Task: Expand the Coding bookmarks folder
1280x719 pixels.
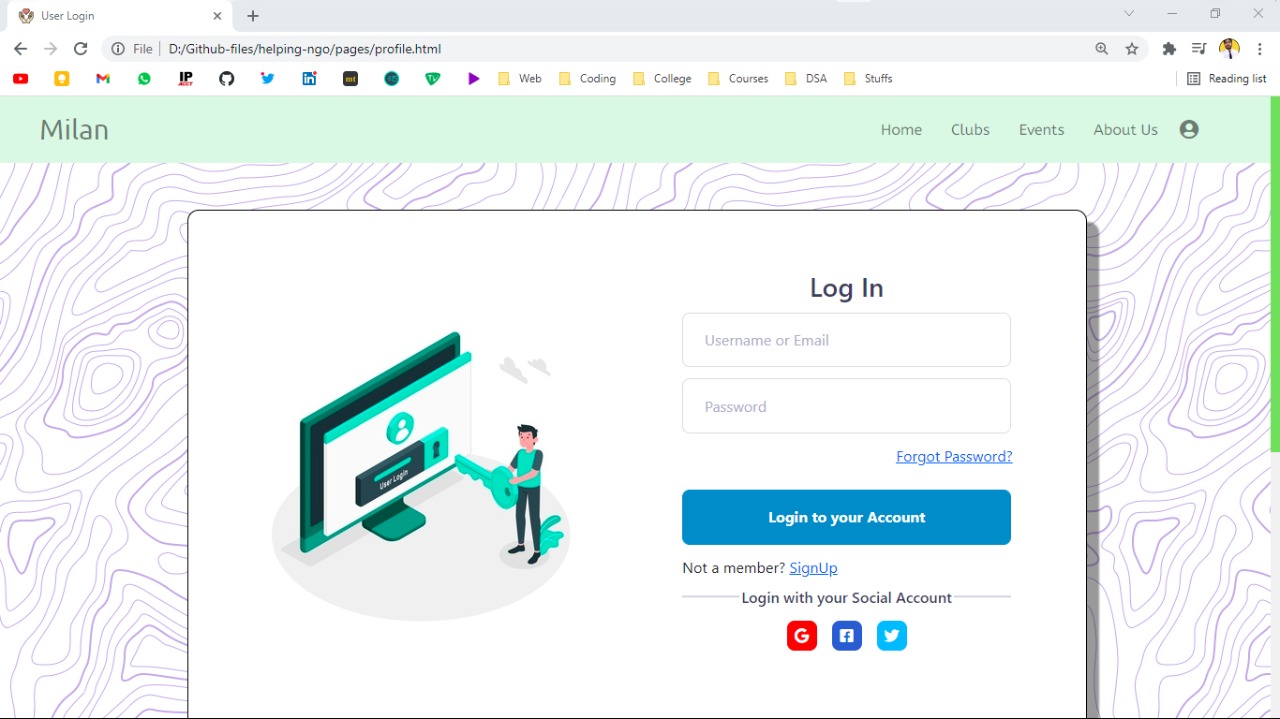Action: click(x=587, y=78)
